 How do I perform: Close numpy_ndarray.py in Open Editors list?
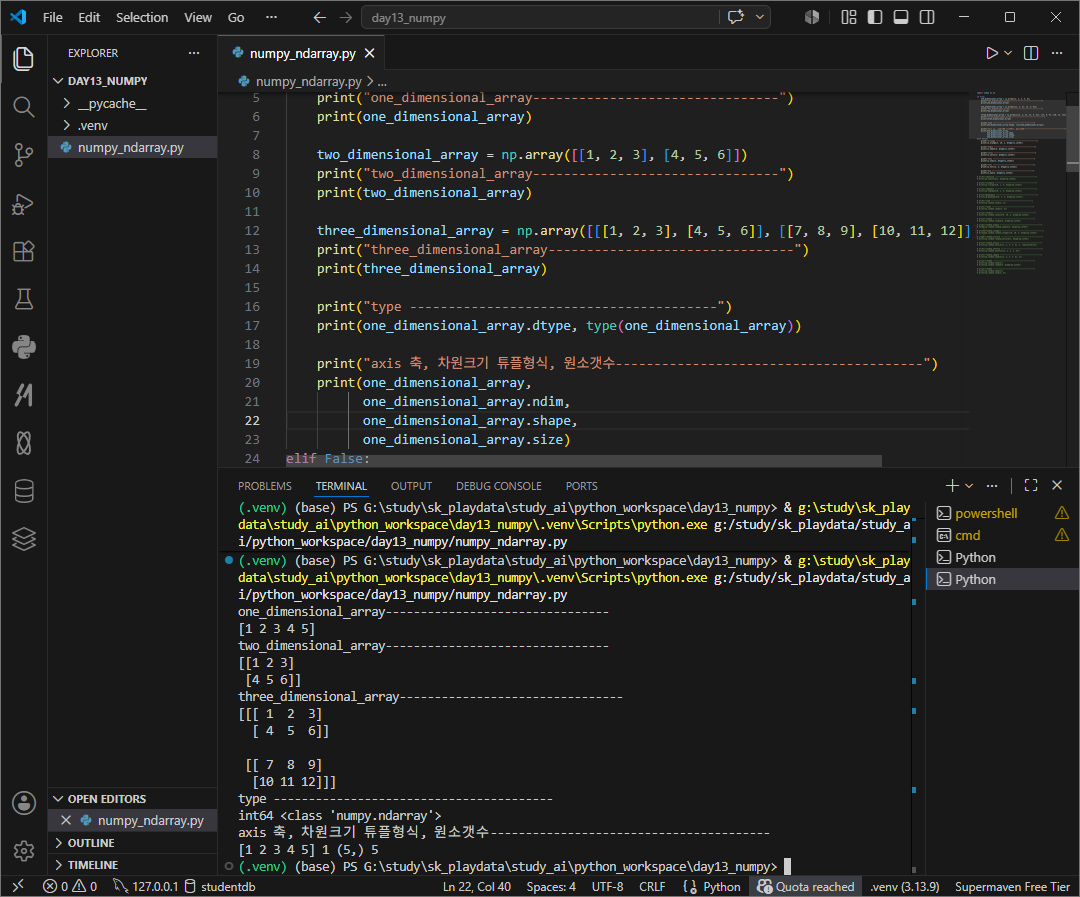[66, 820]
